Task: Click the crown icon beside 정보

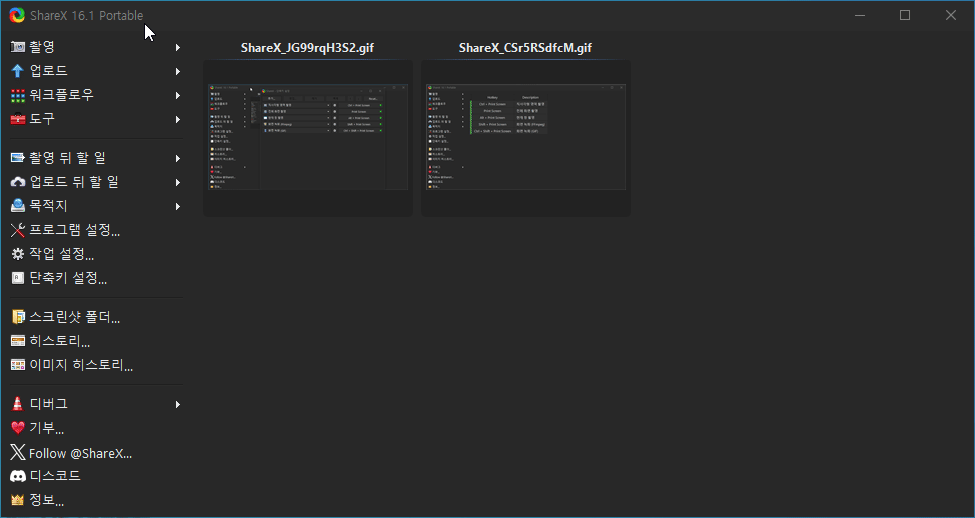Action: pyautogui.click(x=17, y=500)
